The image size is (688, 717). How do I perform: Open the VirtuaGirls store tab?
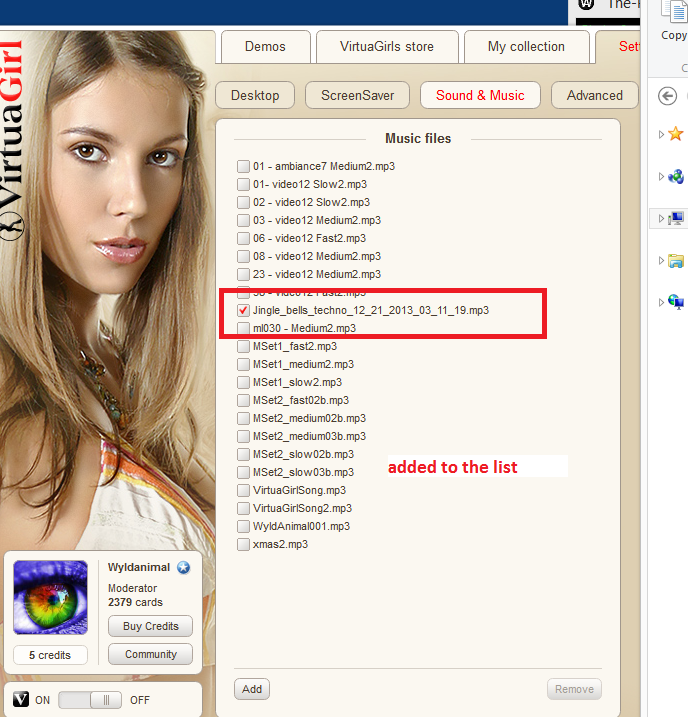point(387,47)
